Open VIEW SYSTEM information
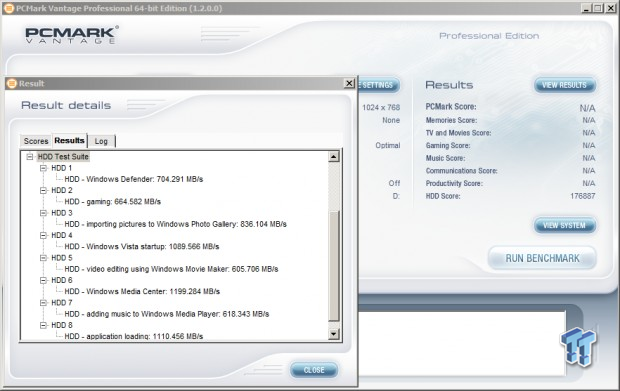Viewport: 620px width, 391px height. tap(564, 225)
